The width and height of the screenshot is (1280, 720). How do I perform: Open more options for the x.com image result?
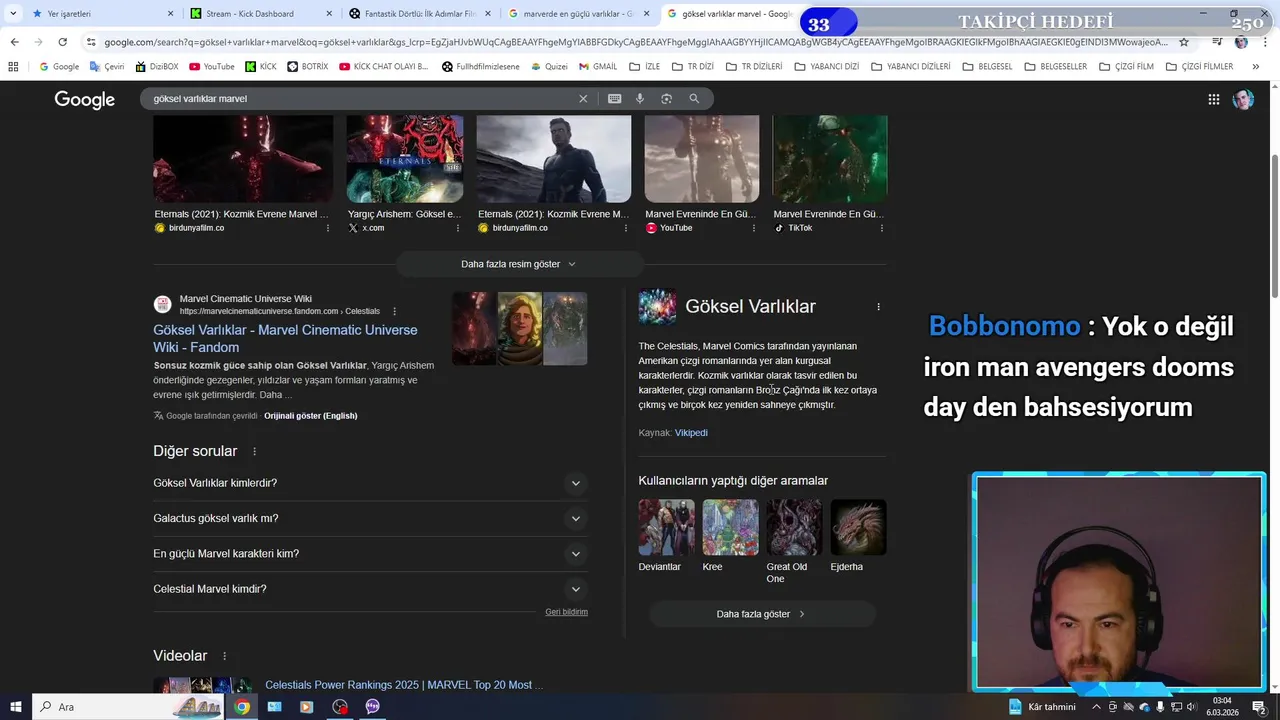(x=458, y=228)
